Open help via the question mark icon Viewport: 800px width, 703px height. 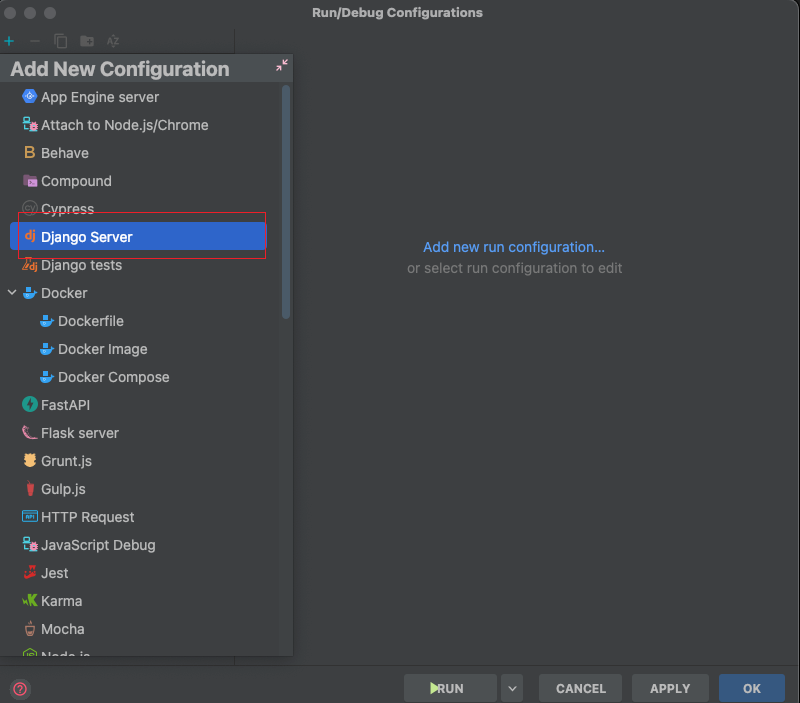coord(20,689)
